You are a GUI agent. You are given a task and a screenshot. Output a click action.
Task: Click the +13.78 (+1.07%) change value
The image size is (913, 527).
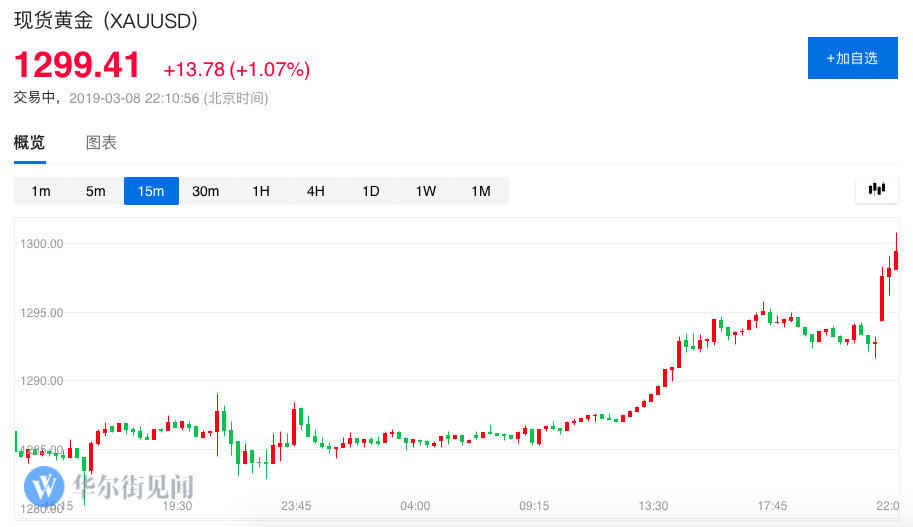point(237,69)
